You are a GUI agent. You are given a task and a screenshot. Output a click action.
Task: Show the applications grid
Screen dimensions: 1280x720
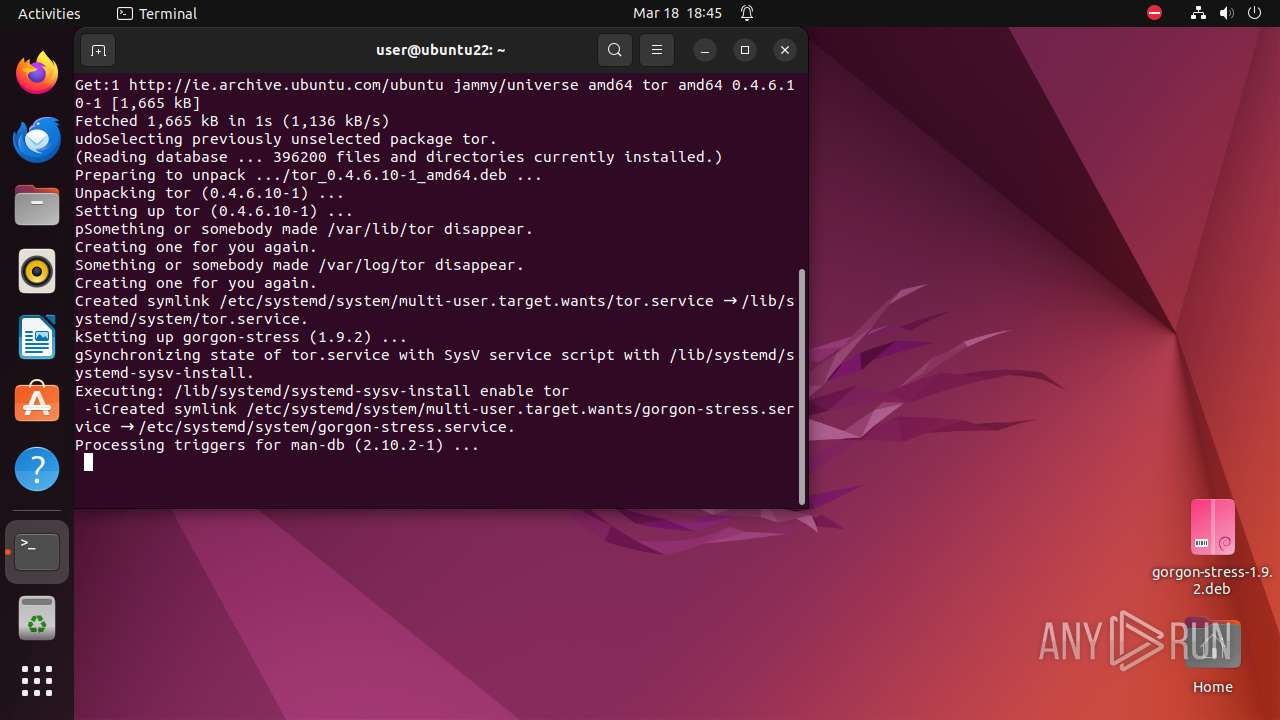point(37,681)
